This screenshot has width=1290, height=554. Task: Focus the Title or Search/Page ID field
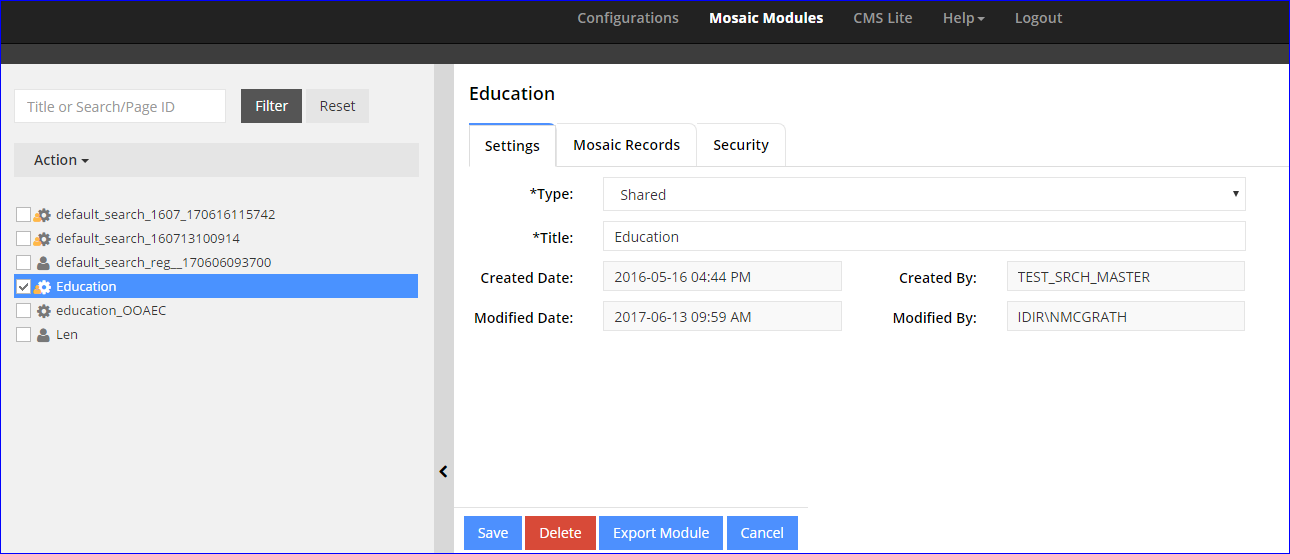click(120, 106)
